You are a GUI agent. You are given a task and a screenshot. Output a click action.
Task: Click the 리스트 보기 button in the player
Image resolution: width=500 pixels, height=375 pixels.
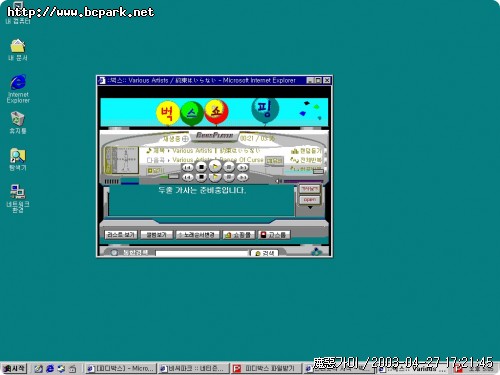(120, 235)
